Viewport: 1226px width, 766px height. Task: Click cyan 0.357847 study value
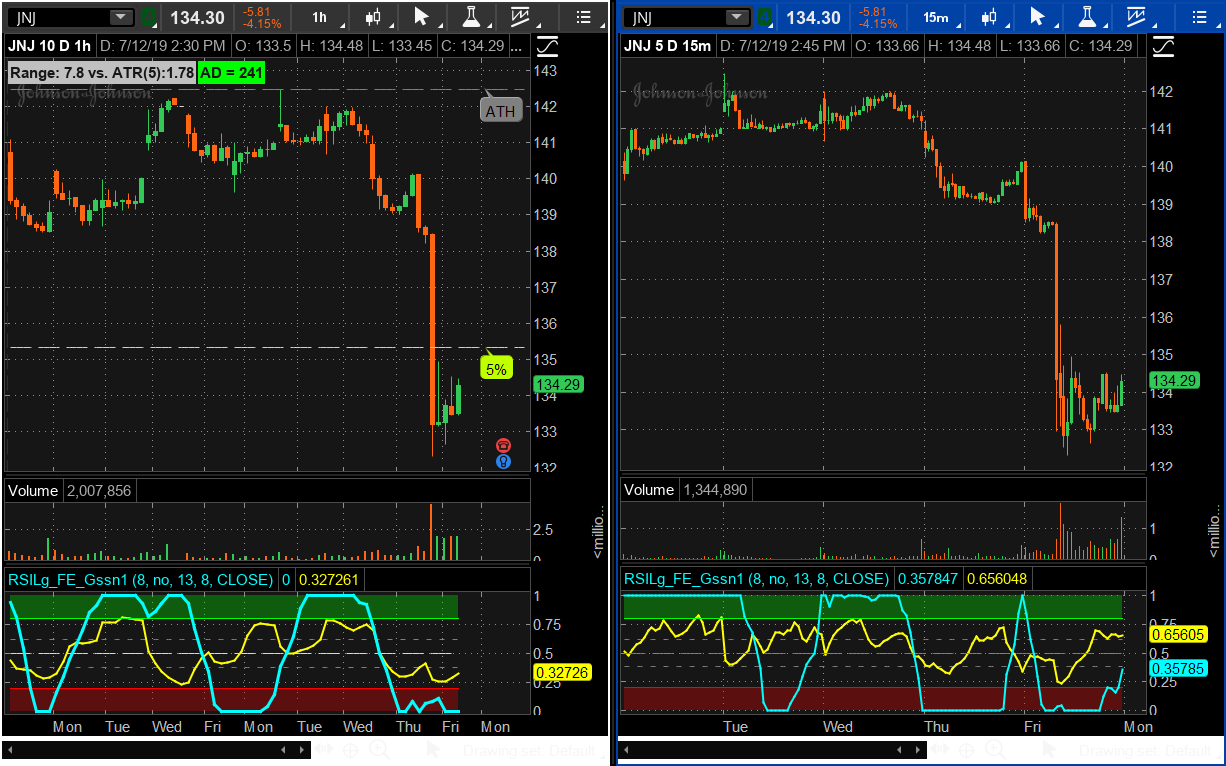(x=927, y=578)
